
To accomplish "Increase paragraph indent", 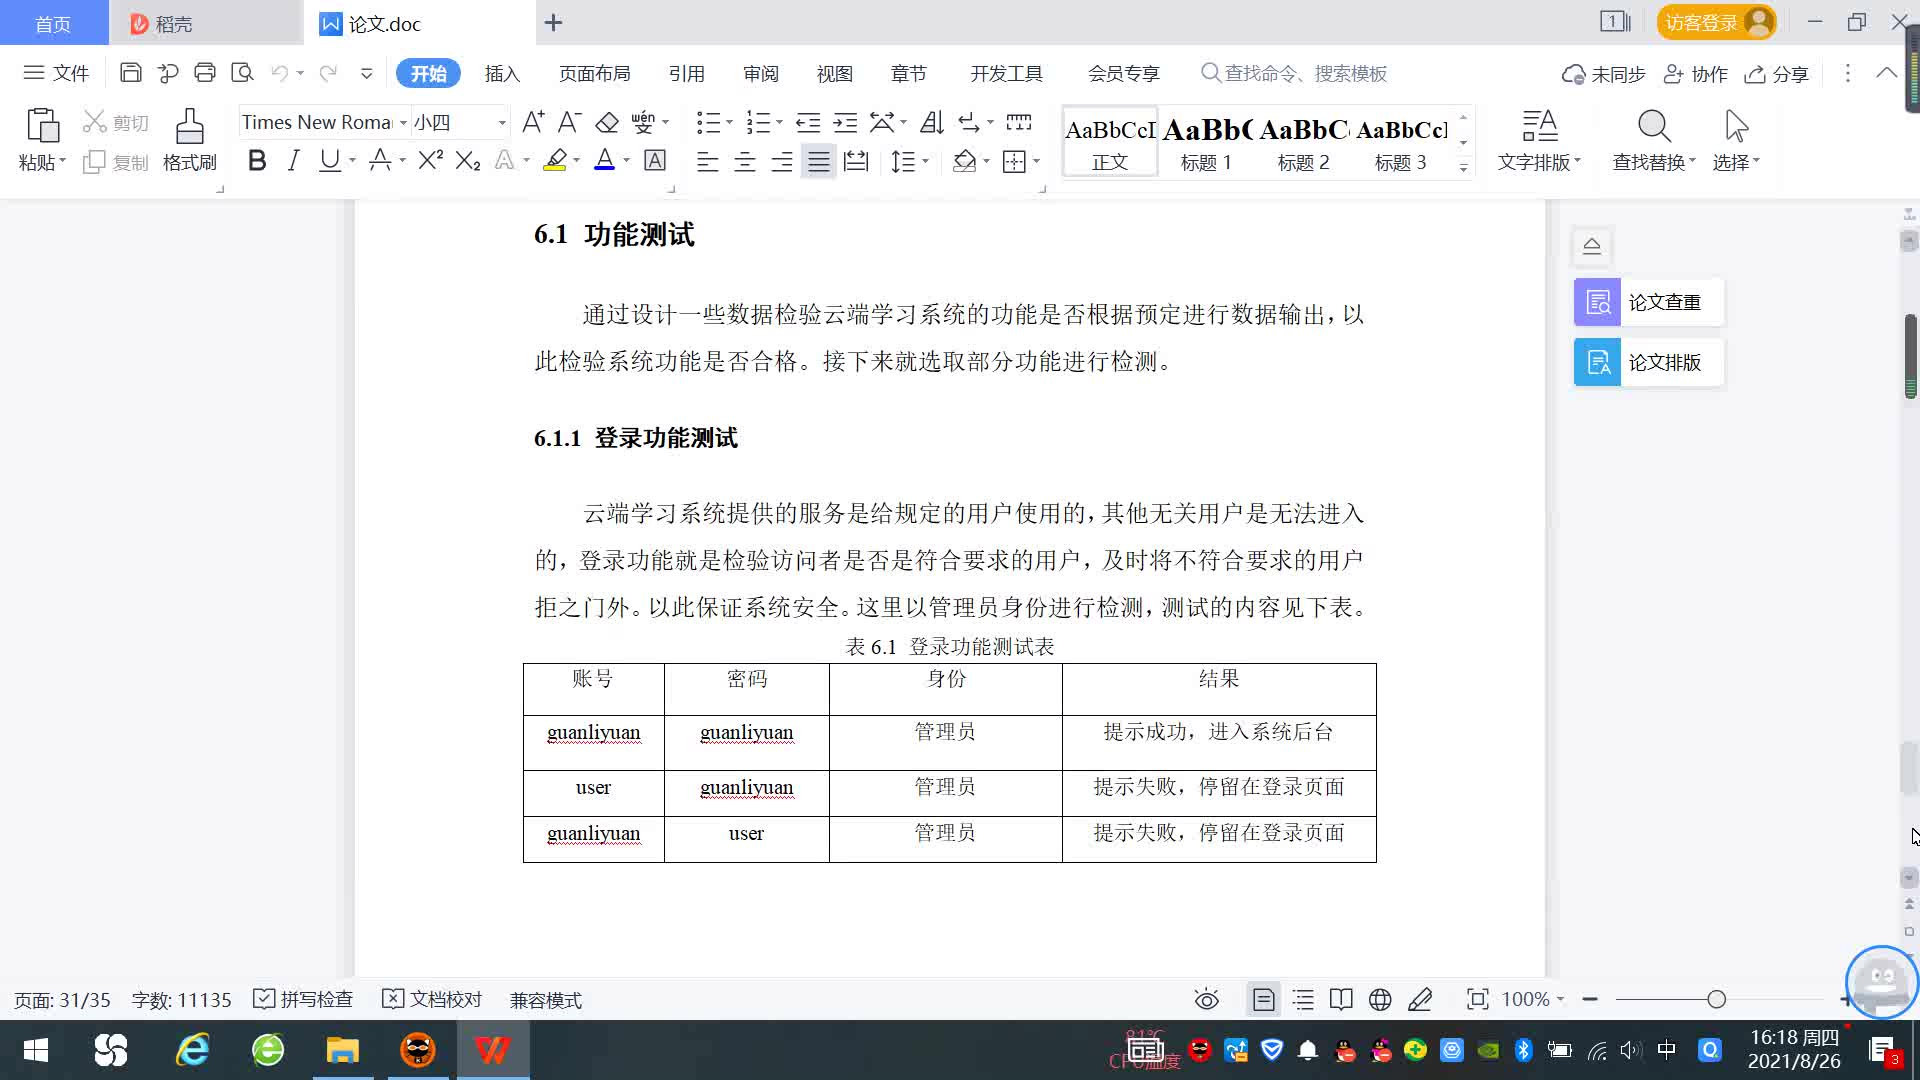I will (x=846, y=122).
